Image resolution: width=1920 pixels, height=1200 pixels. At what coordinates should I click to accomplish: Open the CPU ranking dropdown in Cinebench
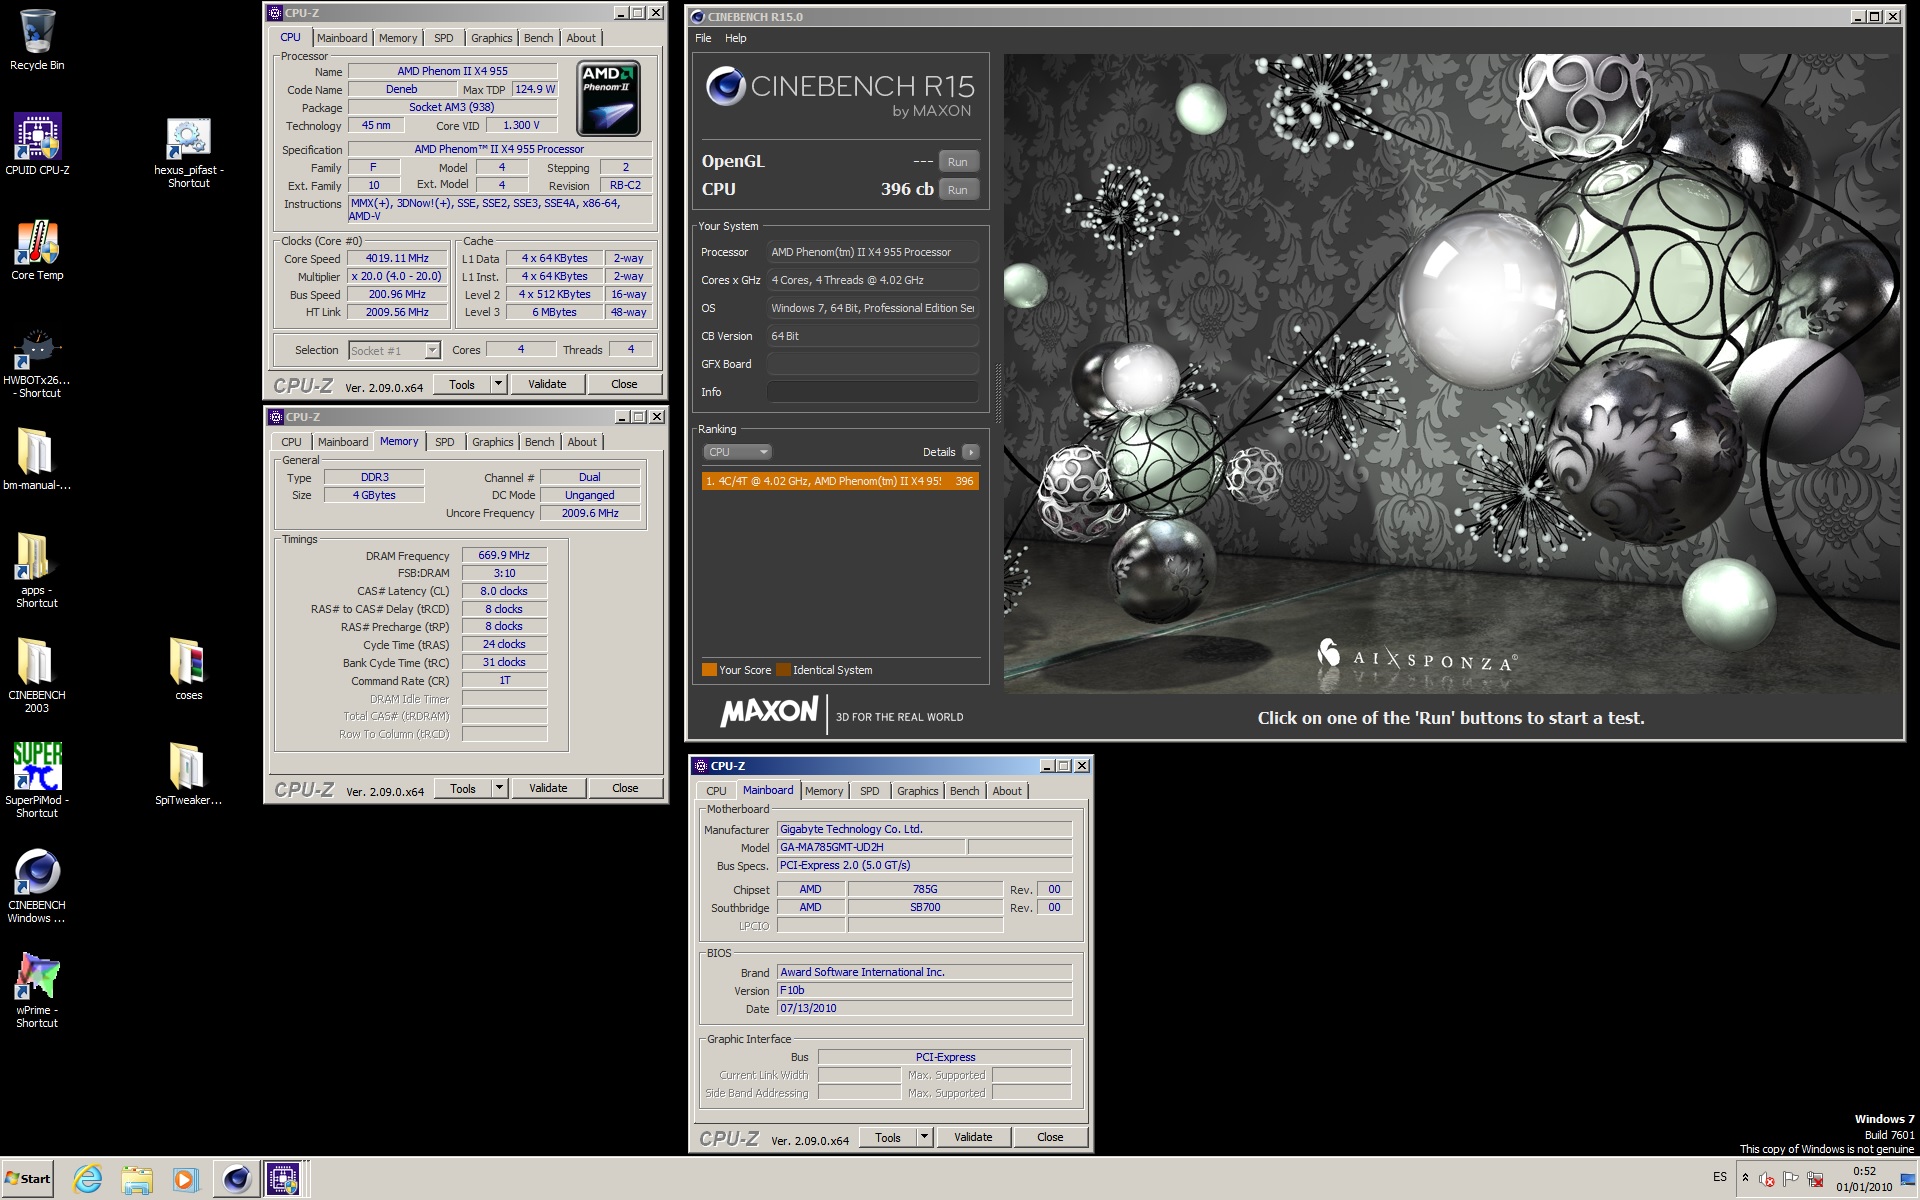click(737, 452)
